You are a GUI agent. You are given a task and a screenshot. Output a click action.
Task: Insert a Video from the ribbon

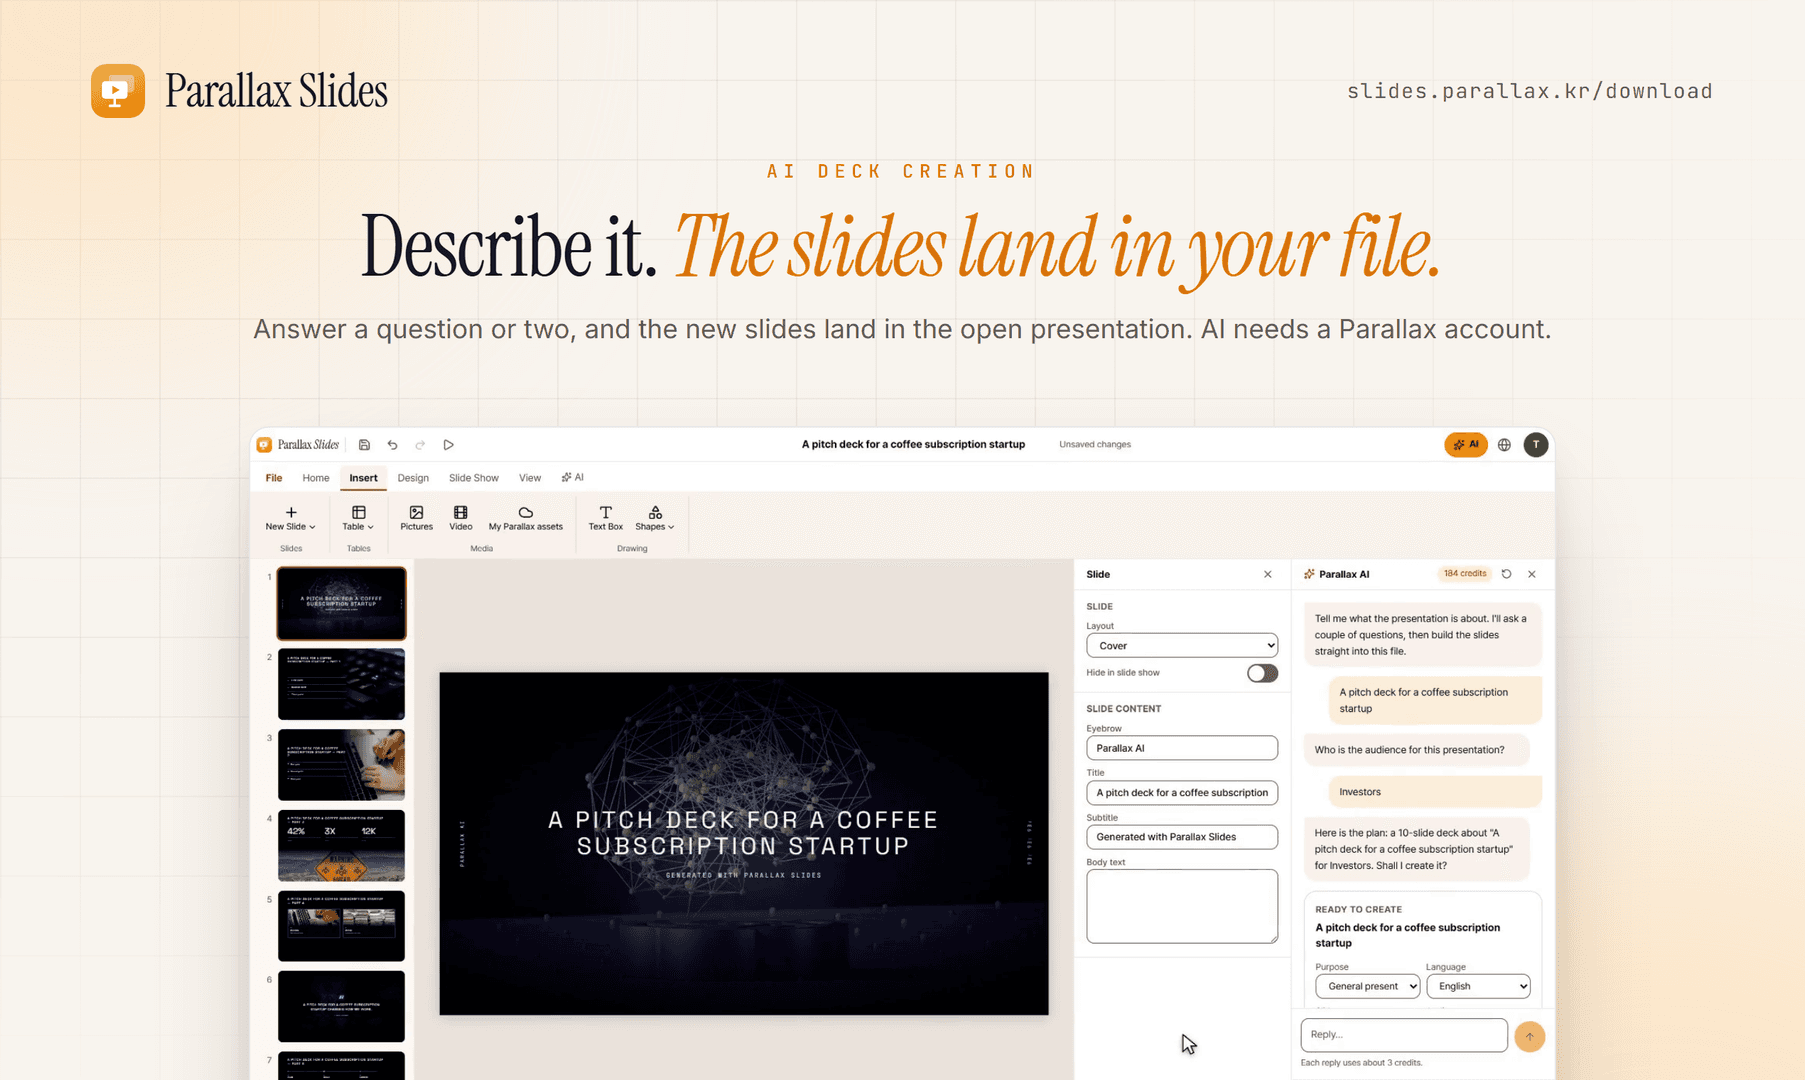(460, 518)
